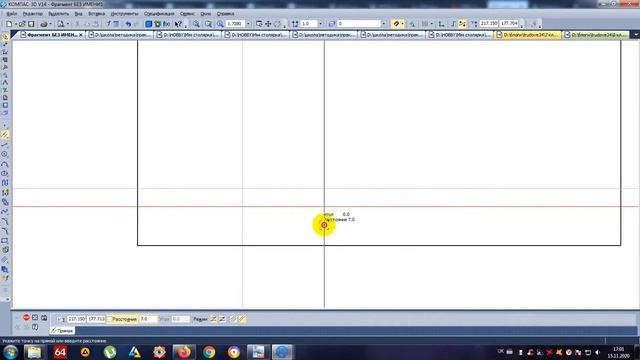Image resolution: width=640 pixels, height=360 pixels.
Task: Click the Local coordinate system icon
Action: point(441,24)
